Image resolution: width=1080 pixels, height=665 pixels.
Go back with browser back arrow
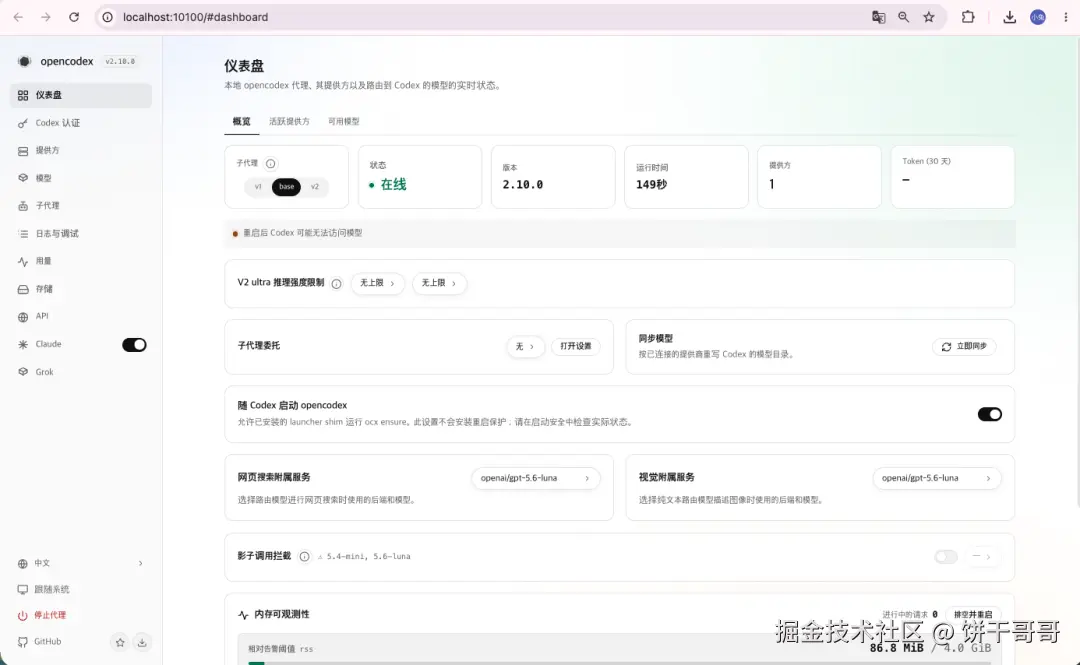[x=19, y=17]
